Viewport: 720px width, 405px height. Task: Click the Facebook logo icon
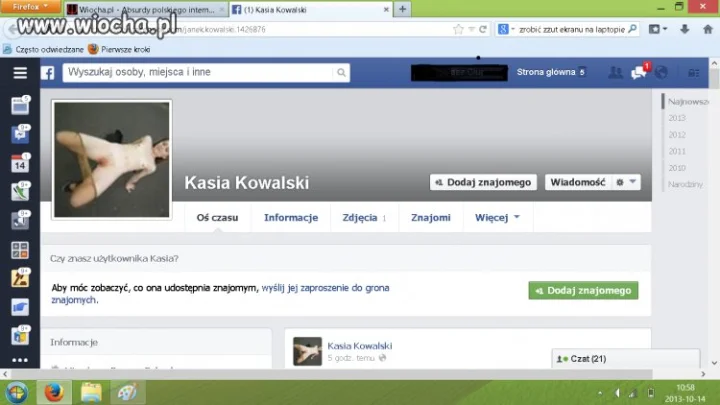[48, 73]
